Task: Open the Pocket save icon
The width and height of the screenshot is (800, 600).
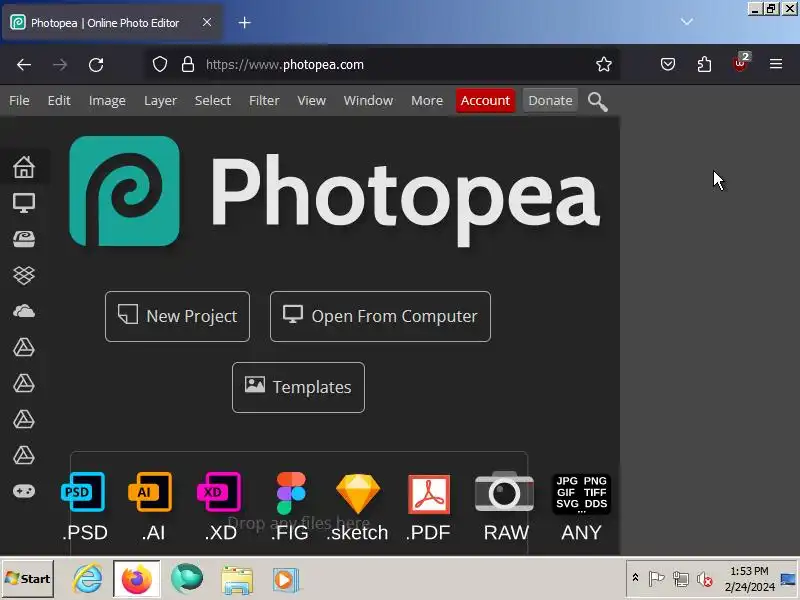Action: pyautogui.click(x=667, y=64)
